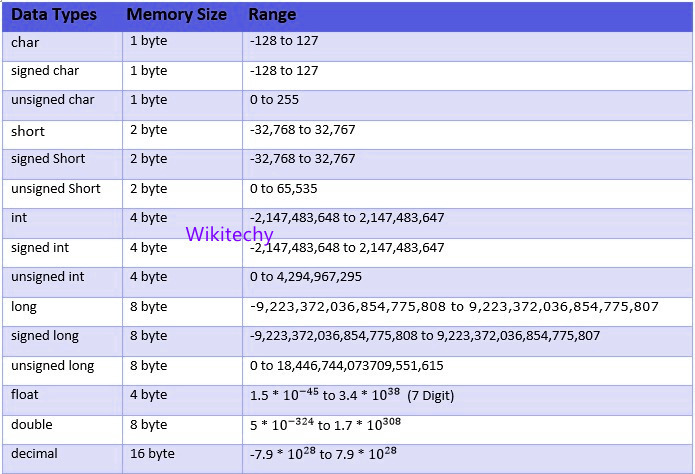Click the unsigned long row label
695x474 pixels.
[x=53, y=366]
